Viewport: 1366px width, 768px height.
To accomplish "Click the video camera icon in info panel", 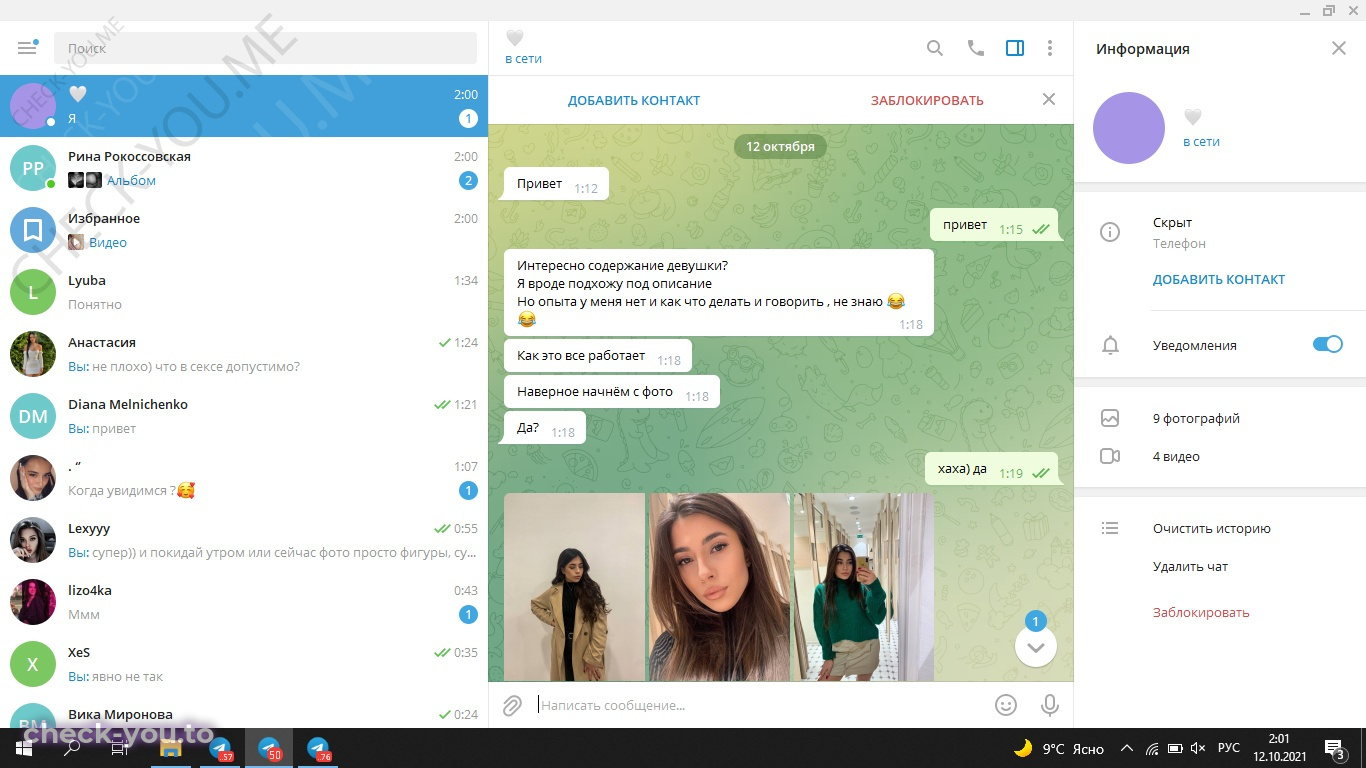I will pos(1109,456).
